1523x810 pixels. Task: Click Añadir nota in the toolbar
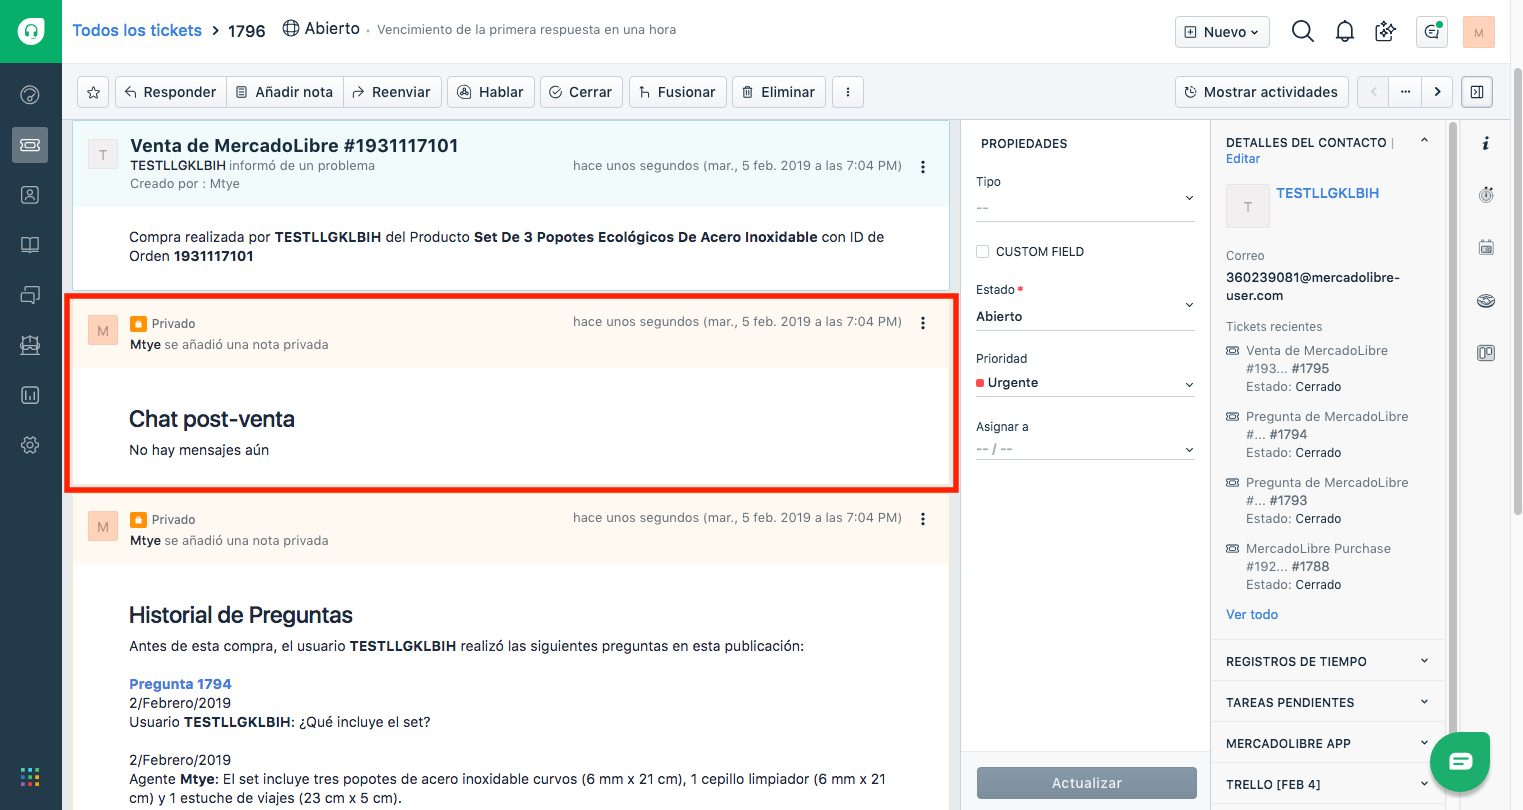[x=285, y=92]
